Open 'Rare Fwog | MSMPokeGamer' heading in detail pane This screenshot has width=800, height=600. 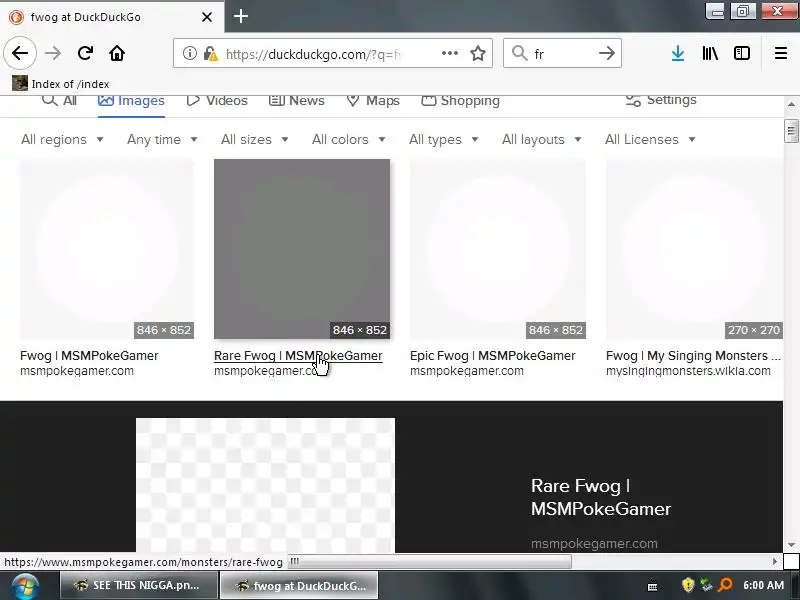[601, 497]
